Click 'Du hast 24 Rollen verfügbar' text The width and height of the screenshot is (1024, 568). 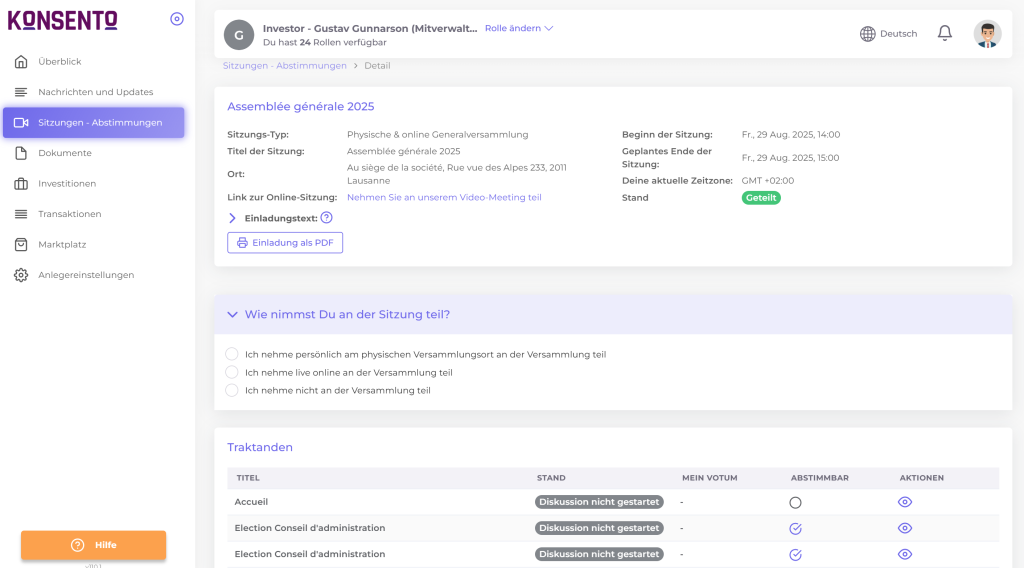pos(325,42)
